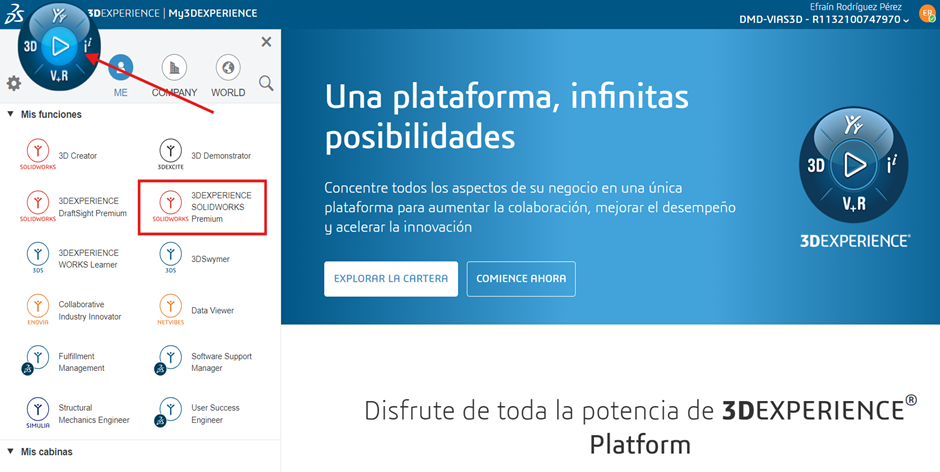940x472 pixels.
Task: Close the compass side panel
Action: (x=266, y=41)
